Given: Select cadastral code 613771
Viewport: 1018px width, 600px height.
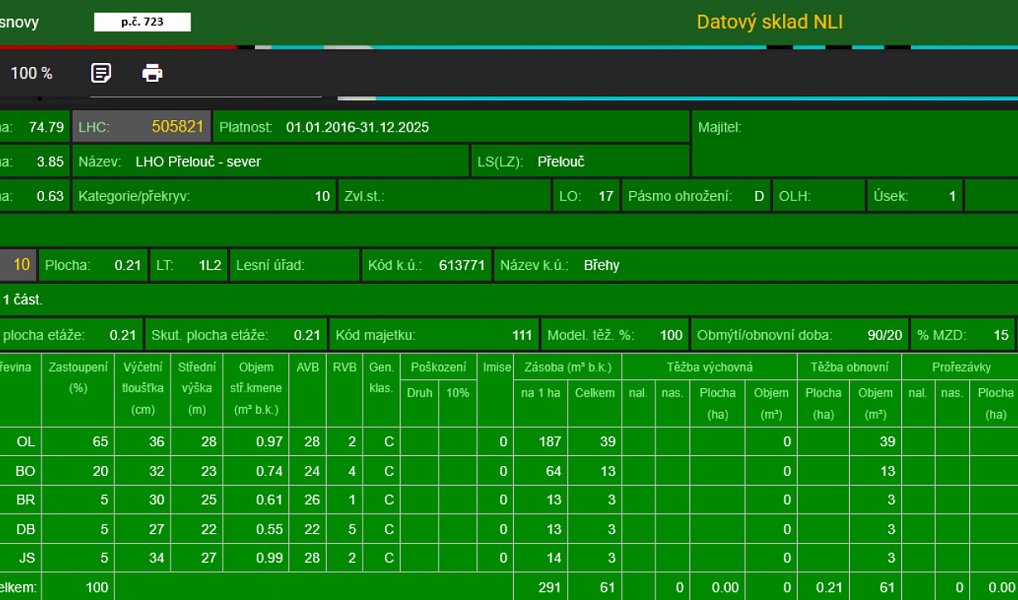Looking at the screenshot, I should [462, 265].
